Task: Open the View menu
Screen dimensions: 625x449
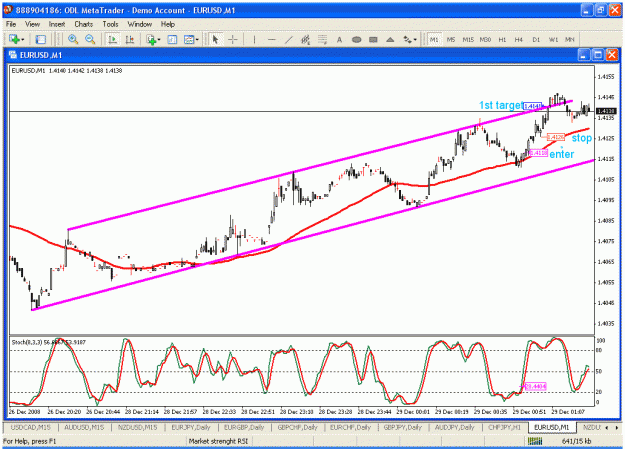Action: click(x=32, y=24)
